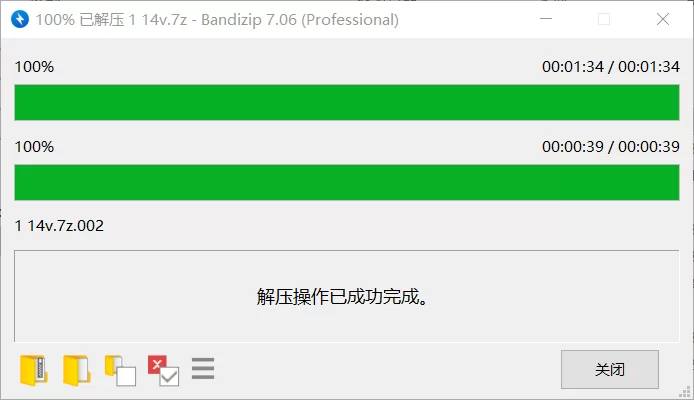The height and width of the screenshot is (400, 694).
Task: Open the hamburger menu icon
Action: (x=203, y=369)
